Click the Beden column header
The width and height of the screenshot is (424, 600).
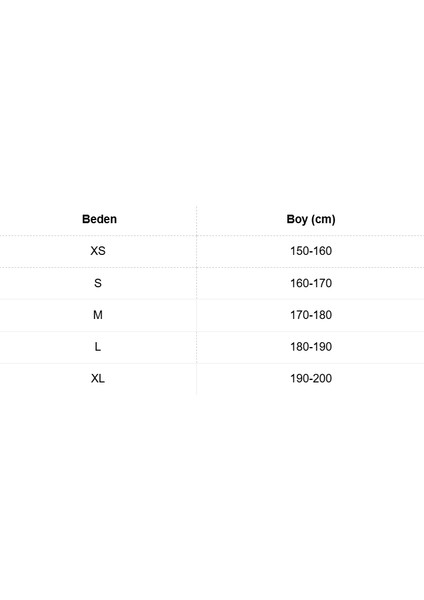click(99, 219)
